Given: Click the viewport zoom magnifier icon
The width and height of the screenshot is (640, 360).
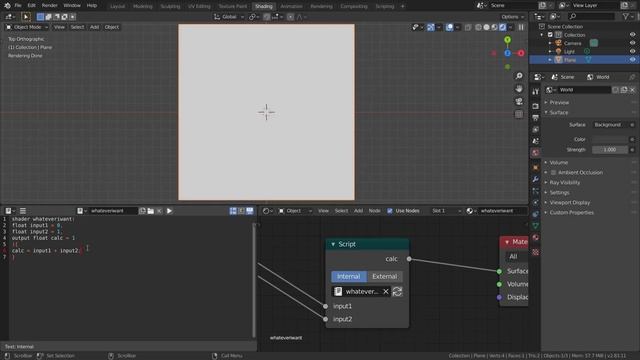Looking at the screenshot, I should click(x=519, y=76).
